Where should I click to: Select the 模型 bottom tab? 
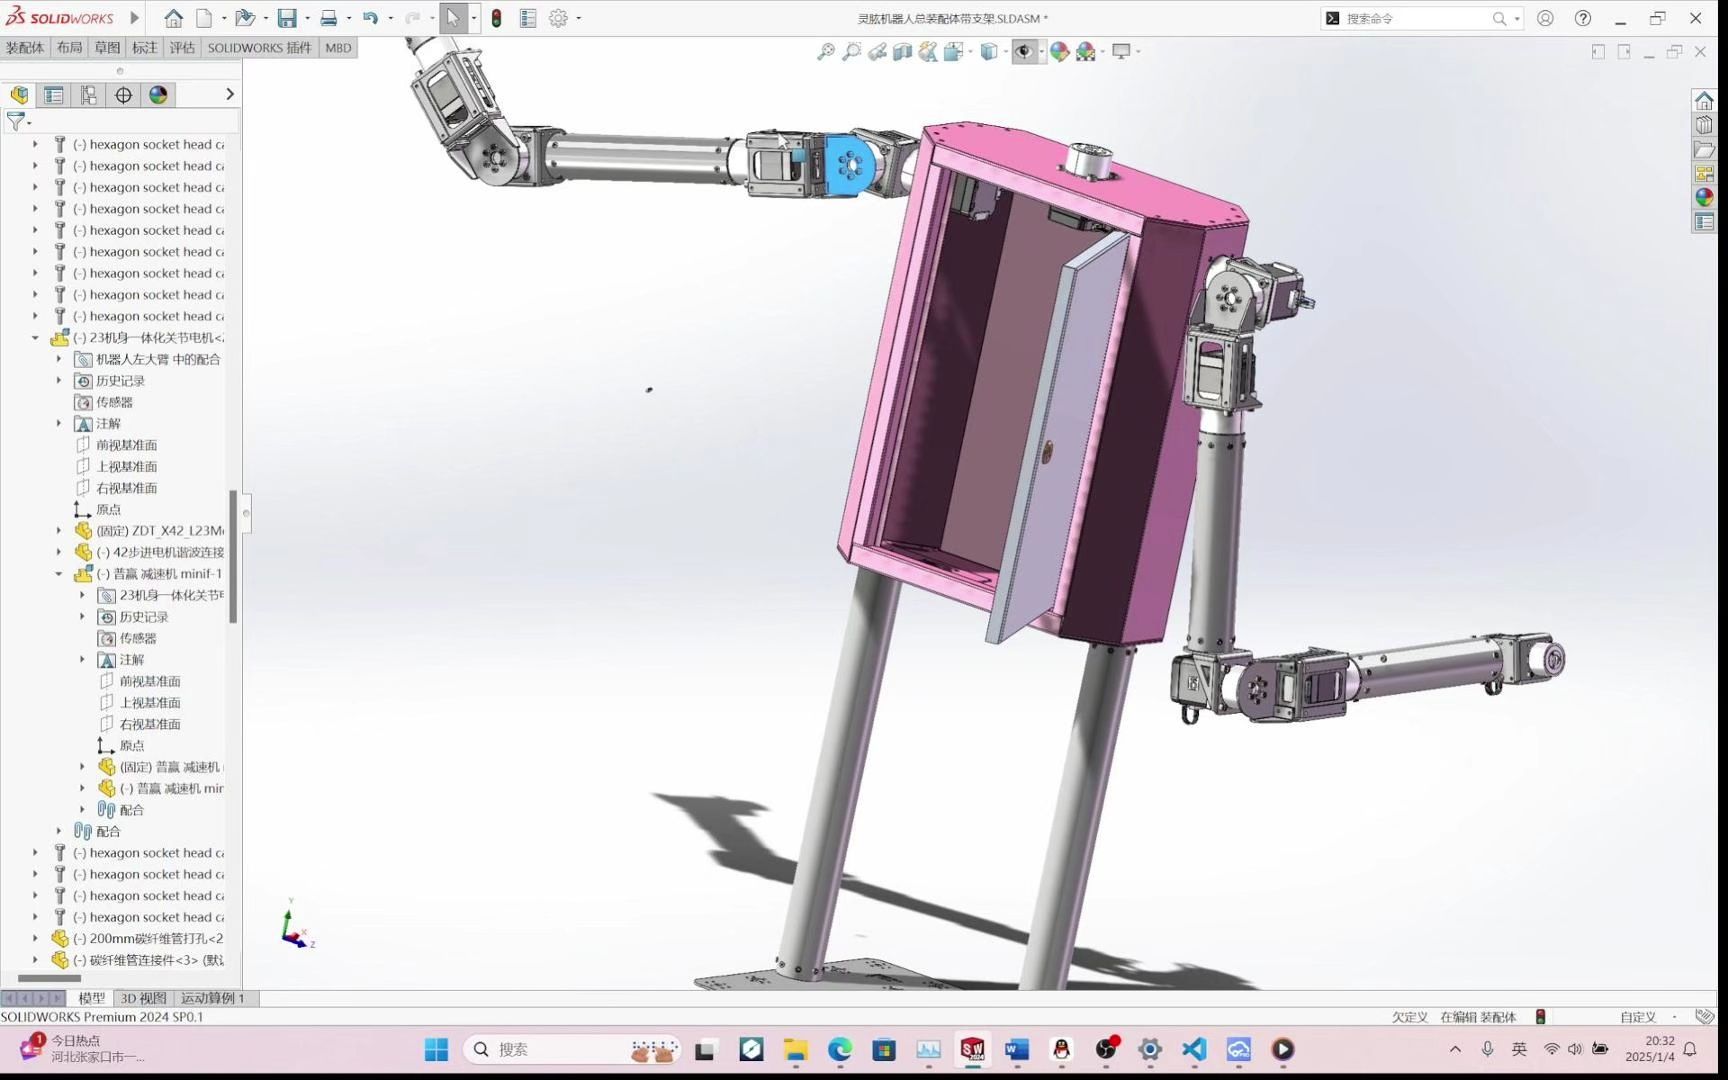92,998
